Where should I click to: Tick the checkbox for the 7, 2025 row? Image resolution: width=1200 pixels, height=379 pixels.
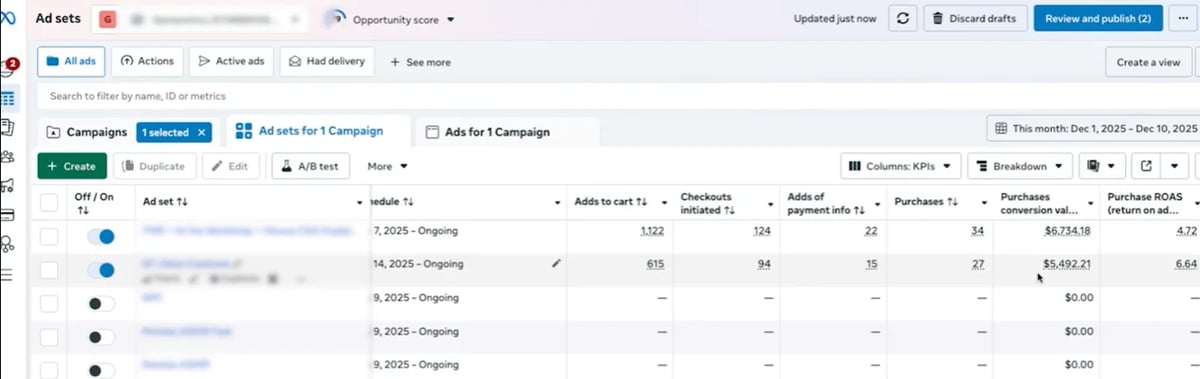click(49, 236)
